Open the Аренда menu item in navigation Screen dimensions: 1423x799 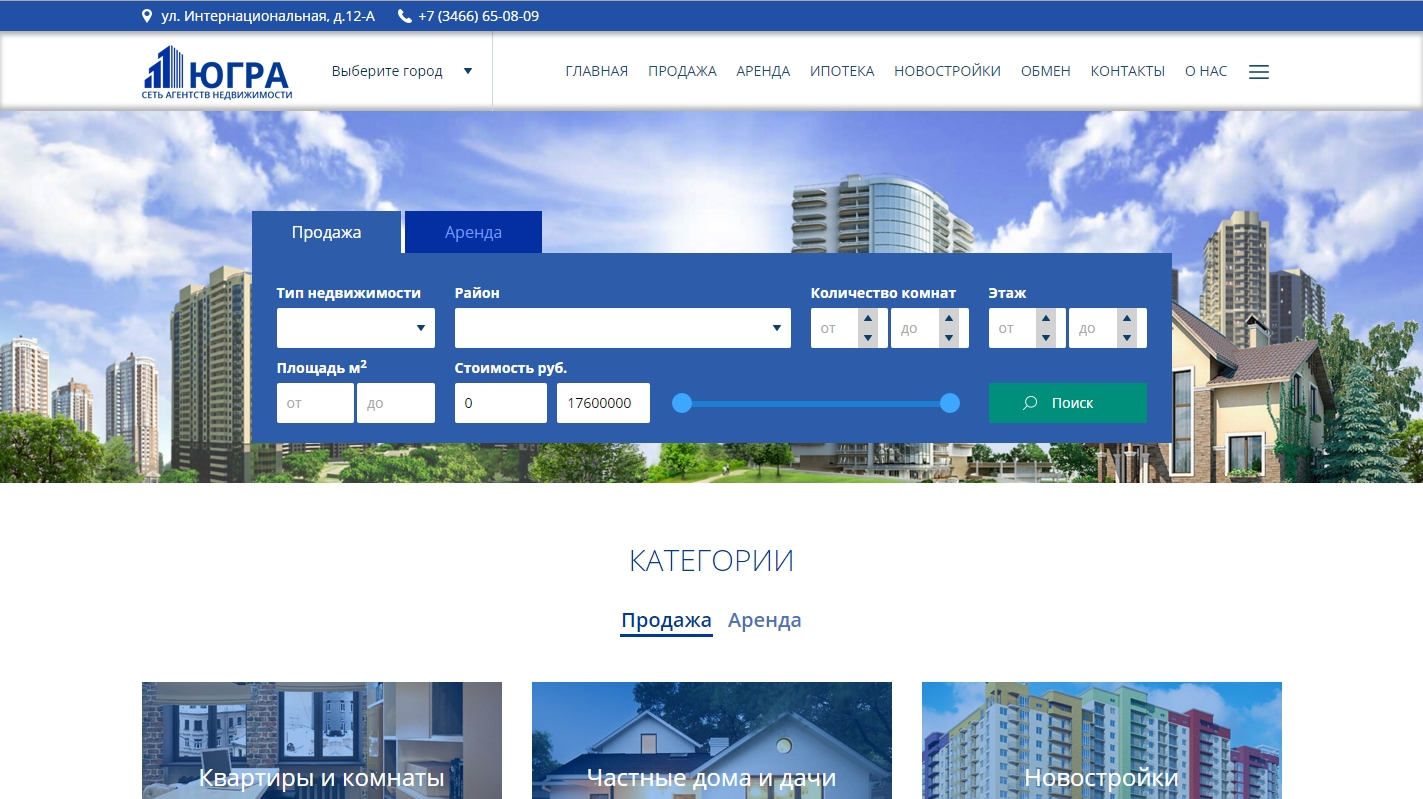763,71
